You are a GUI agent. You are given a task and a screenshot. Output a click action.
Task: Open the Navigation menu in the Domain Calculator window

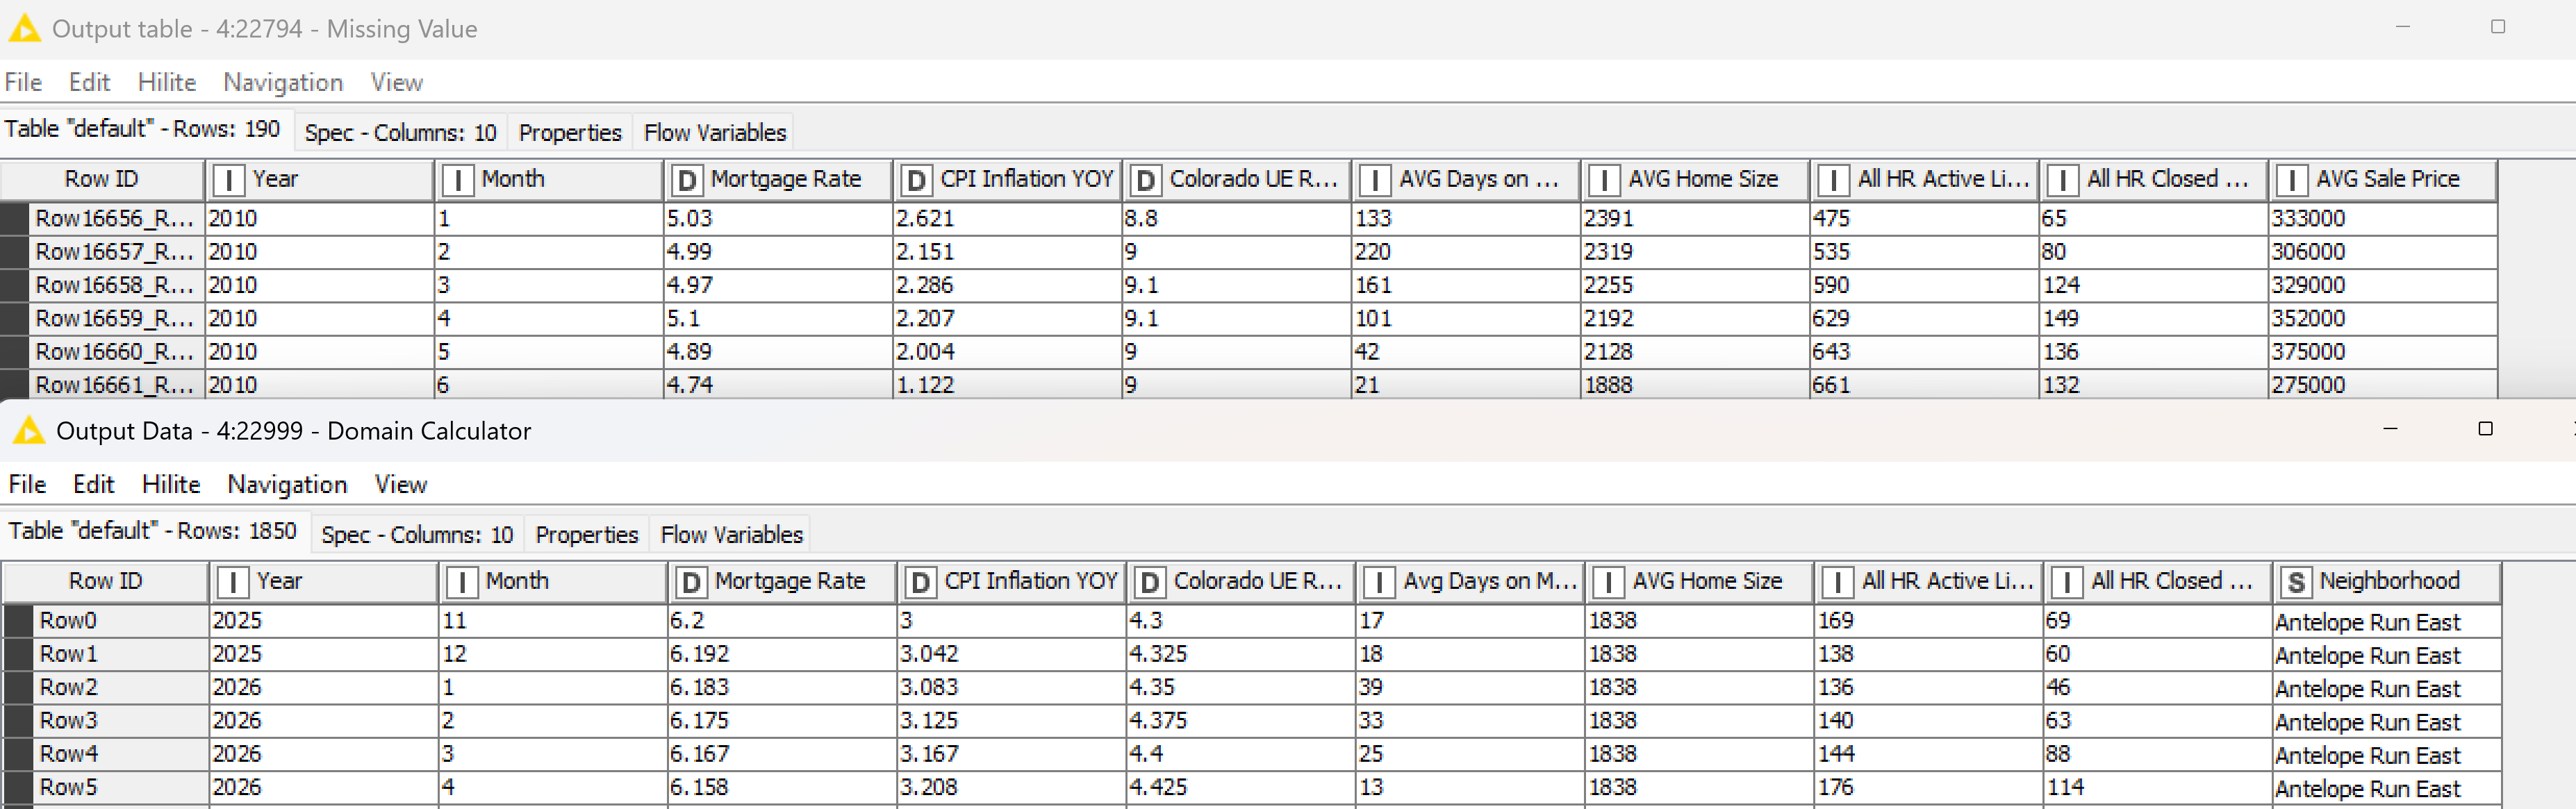click(287, 484)
